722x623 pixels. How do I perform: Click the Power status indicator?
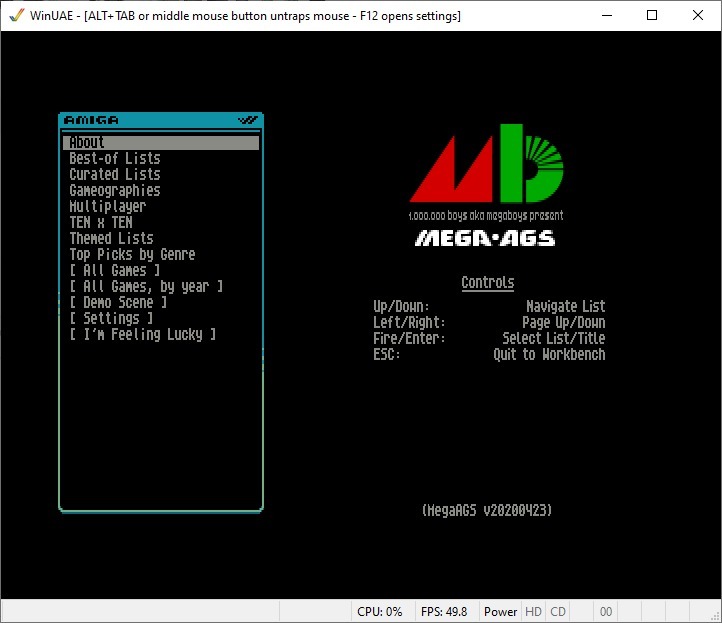(x=500, y=611)
